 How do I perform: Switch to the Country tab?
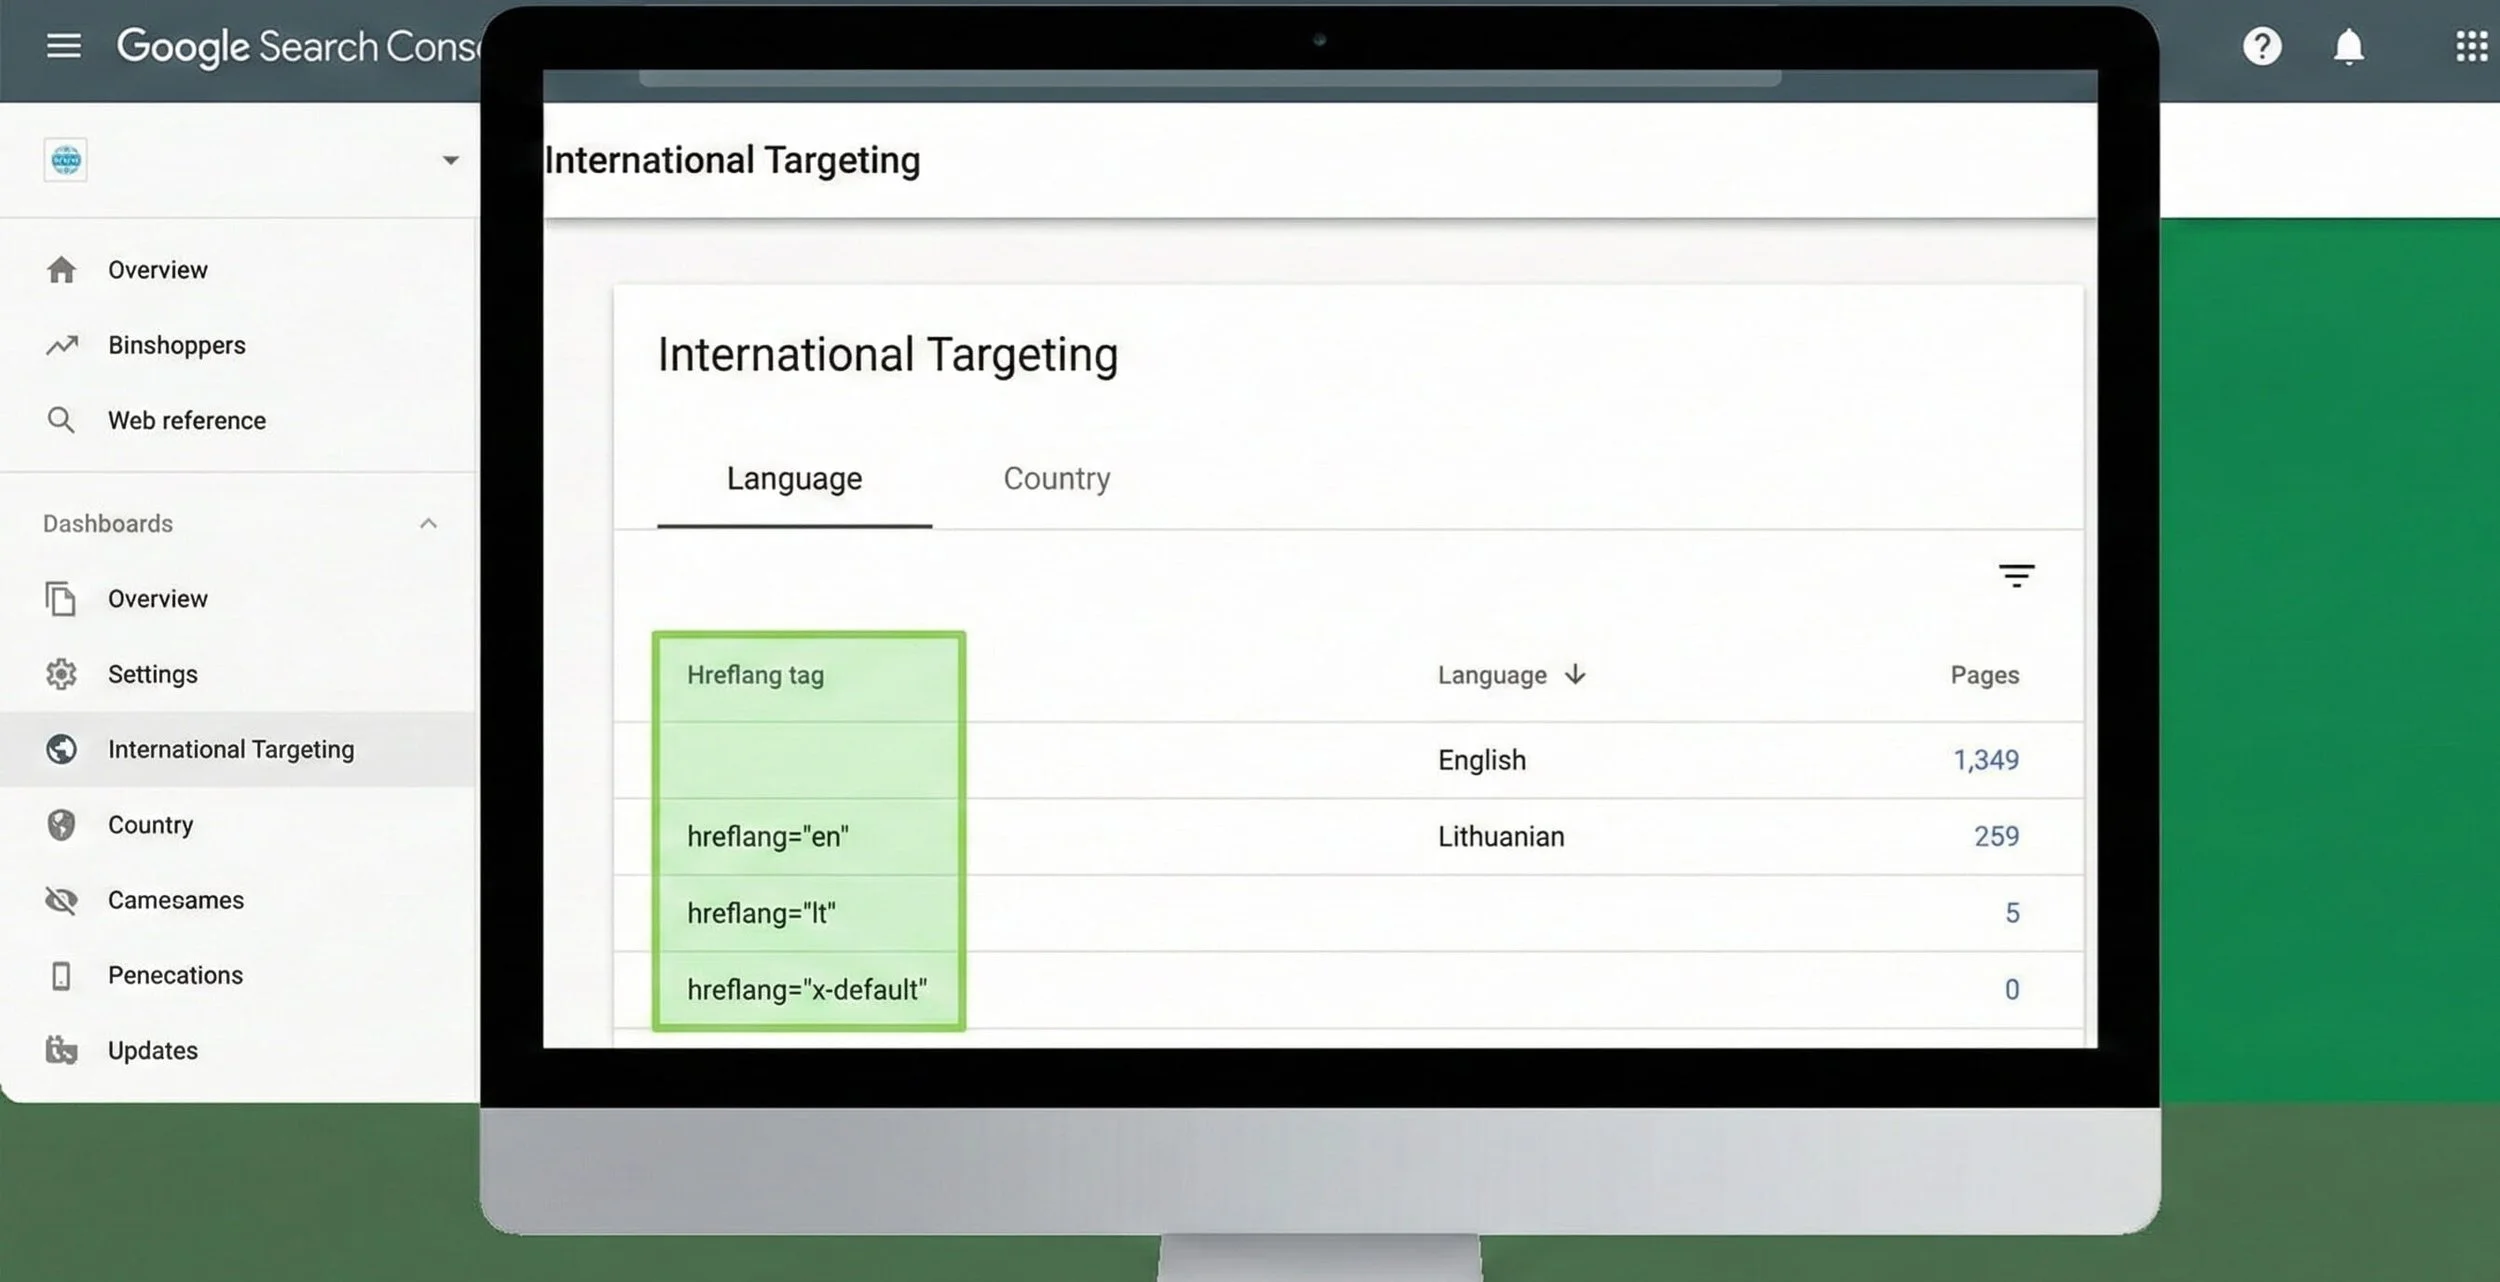click(x=1056, y=478)
